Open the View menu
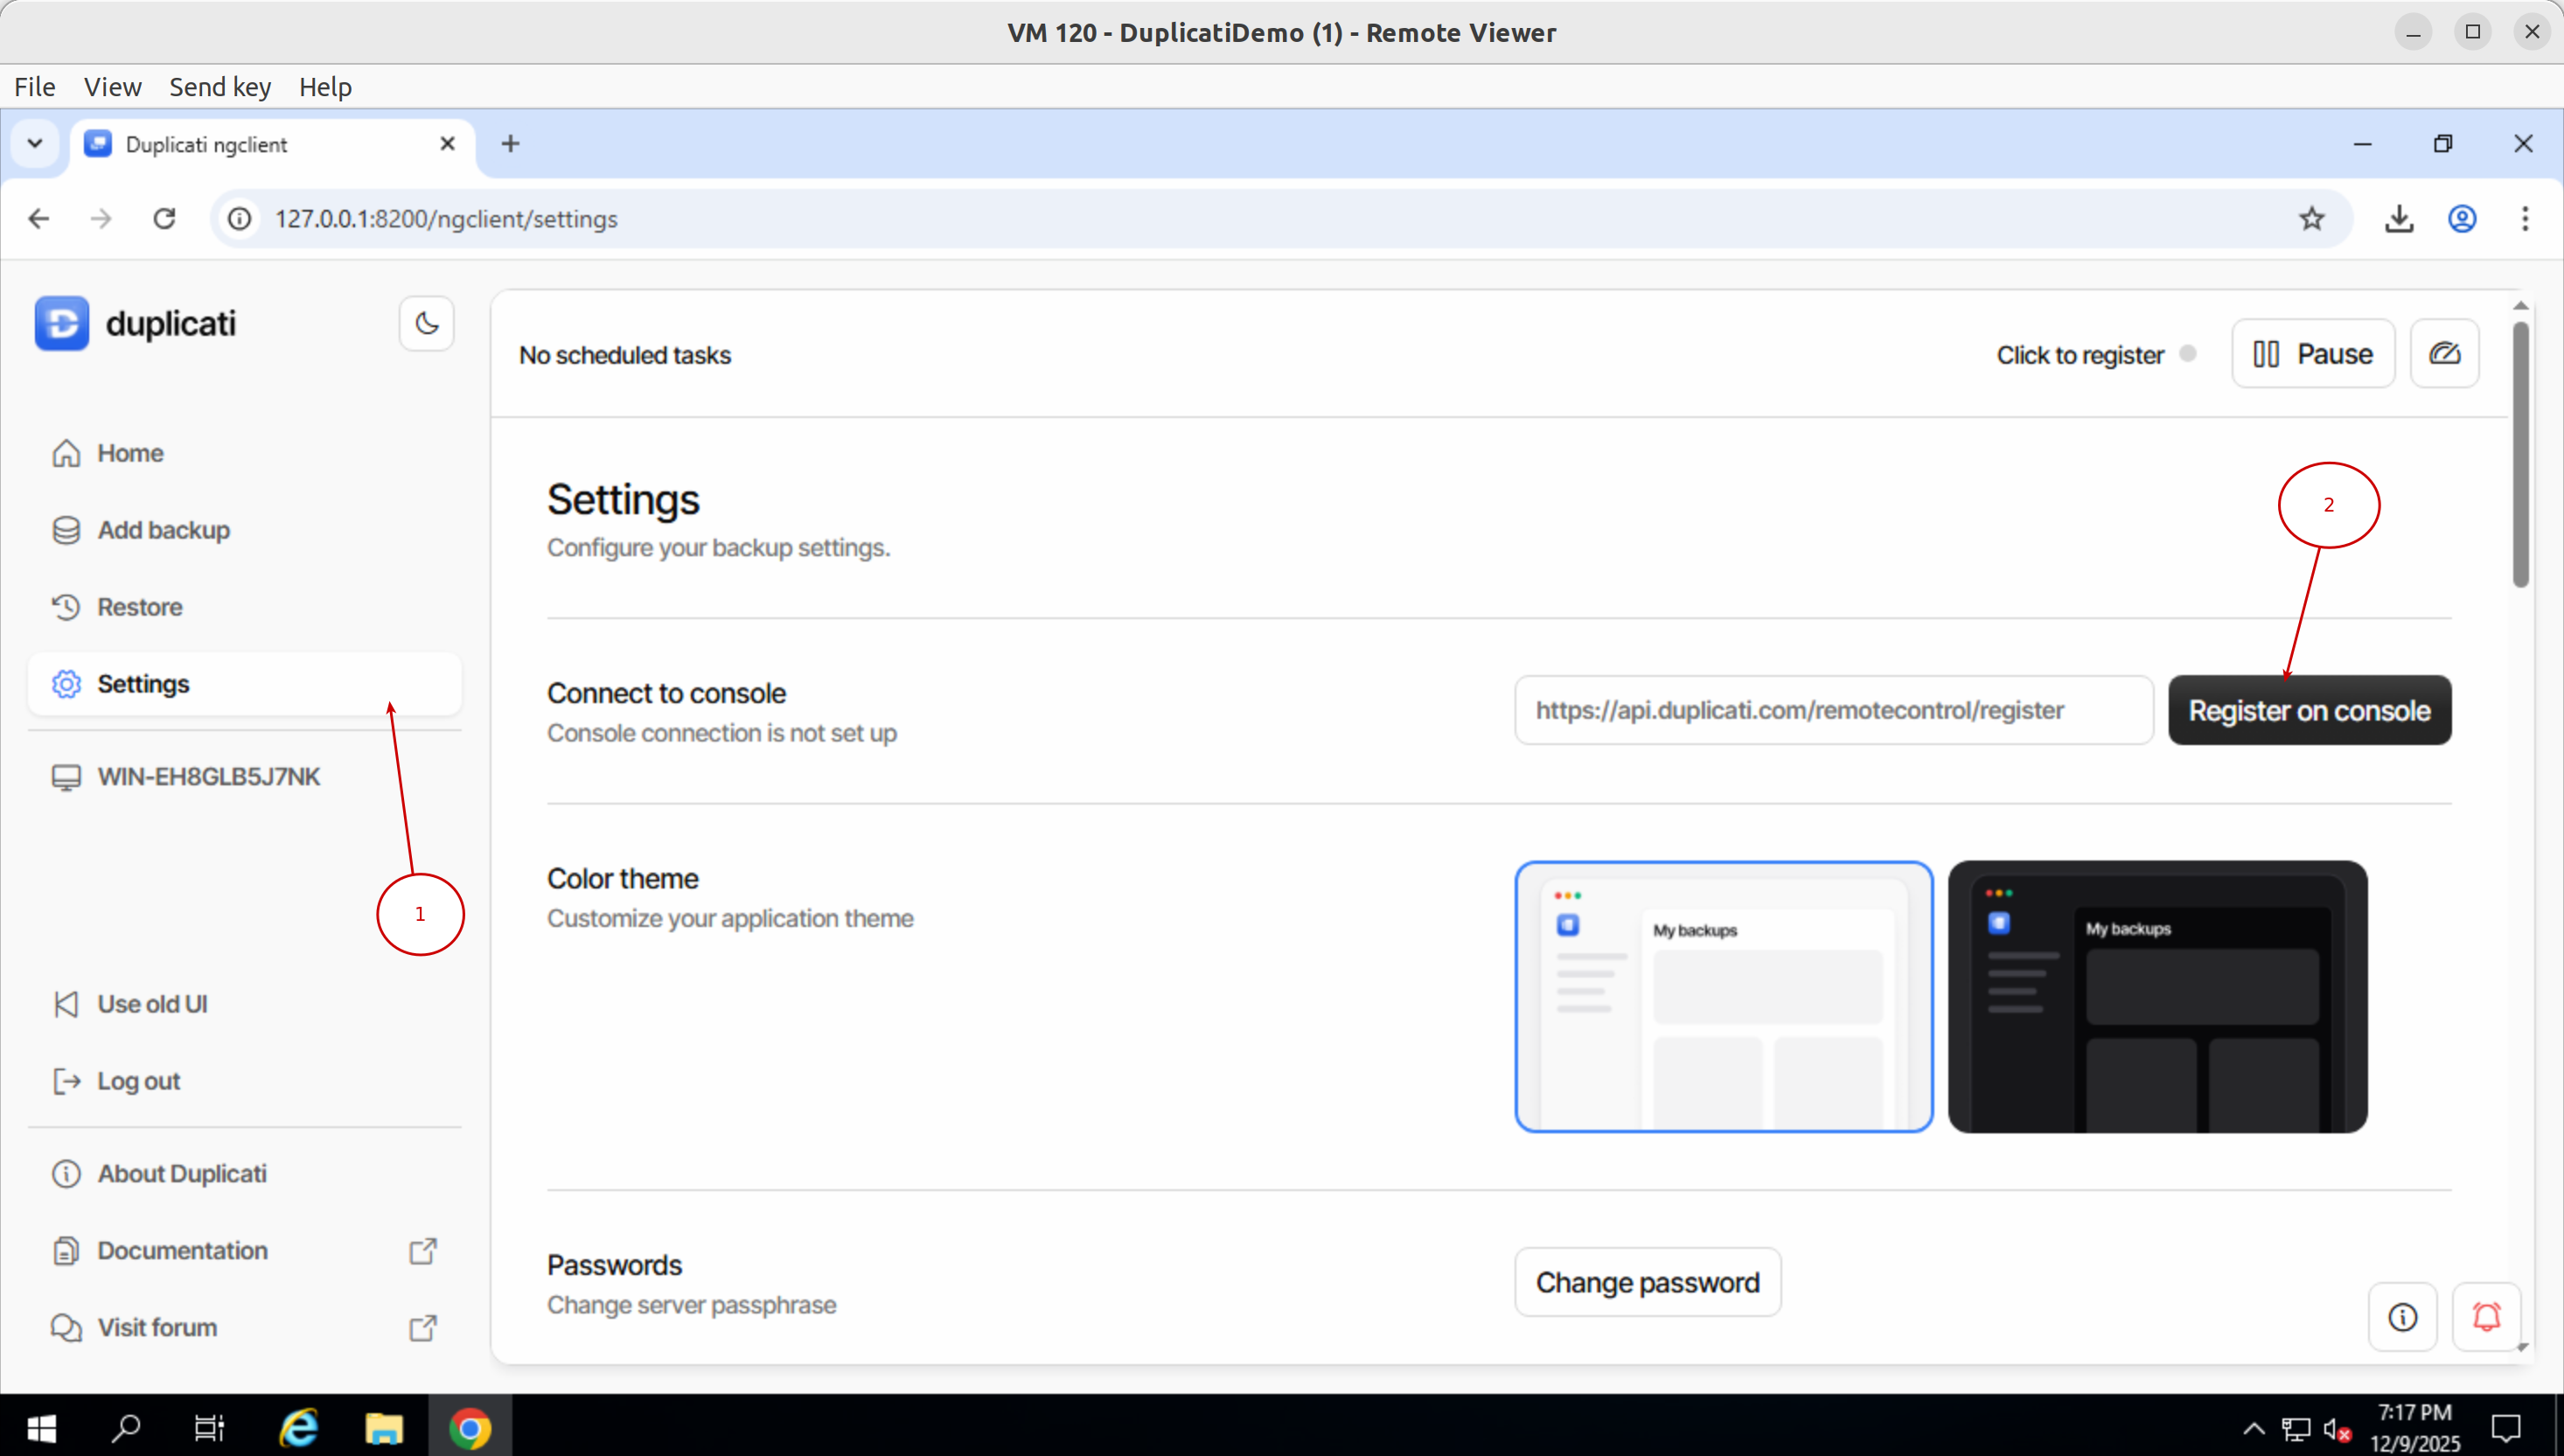 click(x=112, y=87)
